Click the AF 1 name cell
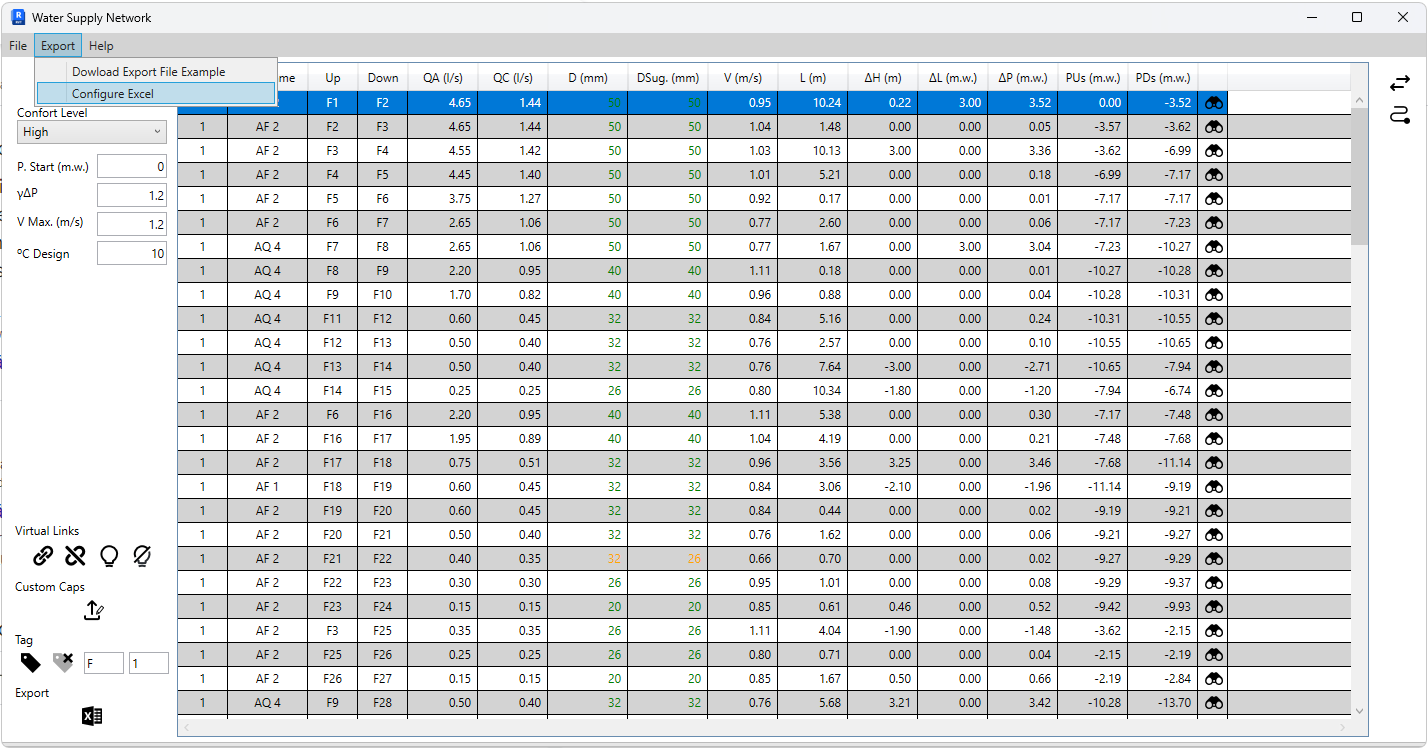Screen dimensions: 1428x748 click(x=267, y=487)
